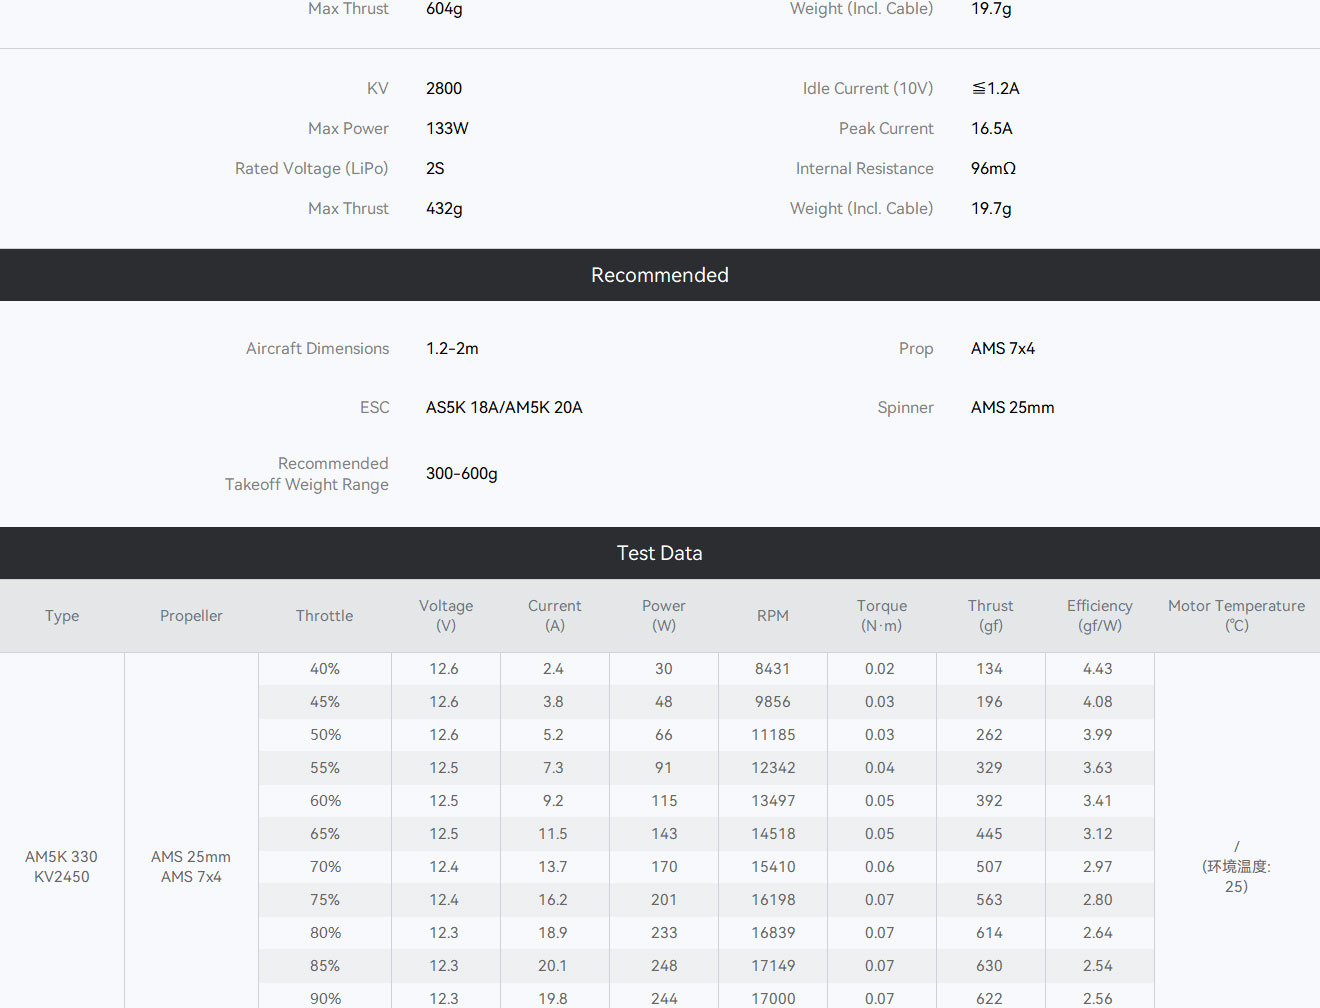Click the Motor Temperature (°C) column header

[x=1237, y=616]
